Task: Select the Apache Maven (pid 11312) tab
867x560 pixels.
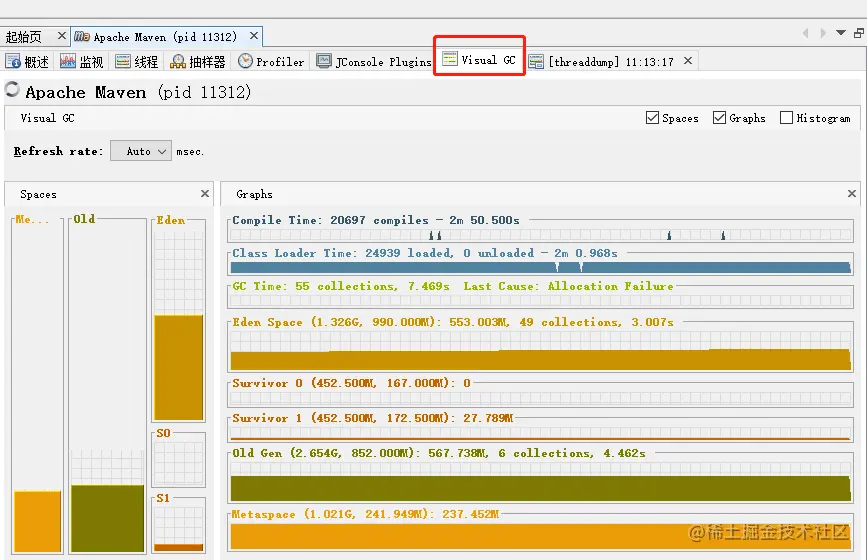Action: [165, 36]
